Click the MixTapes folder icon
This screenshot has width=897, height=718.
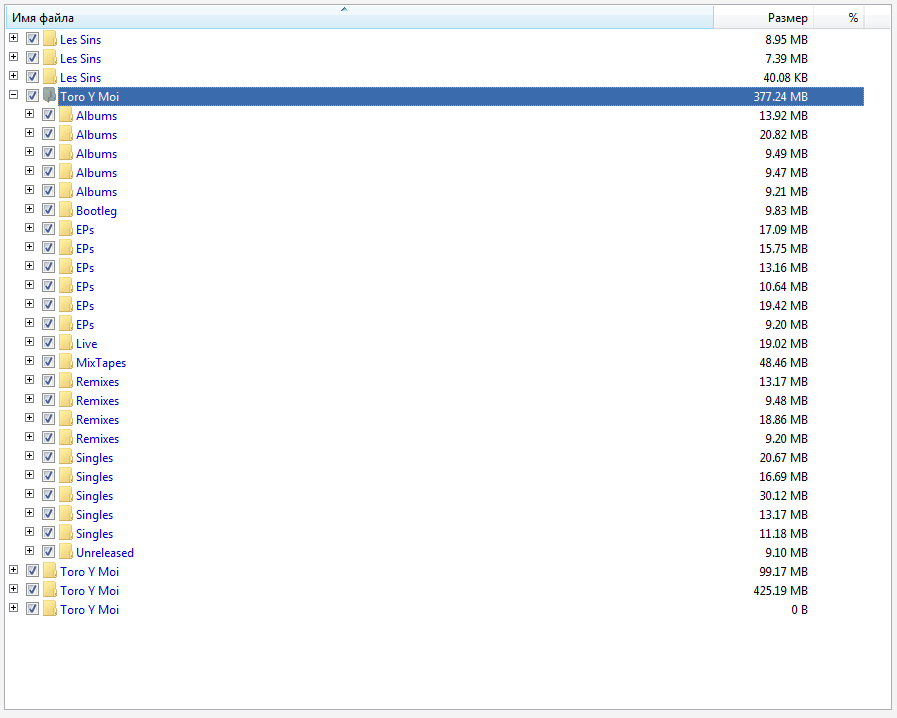[66, 363]
